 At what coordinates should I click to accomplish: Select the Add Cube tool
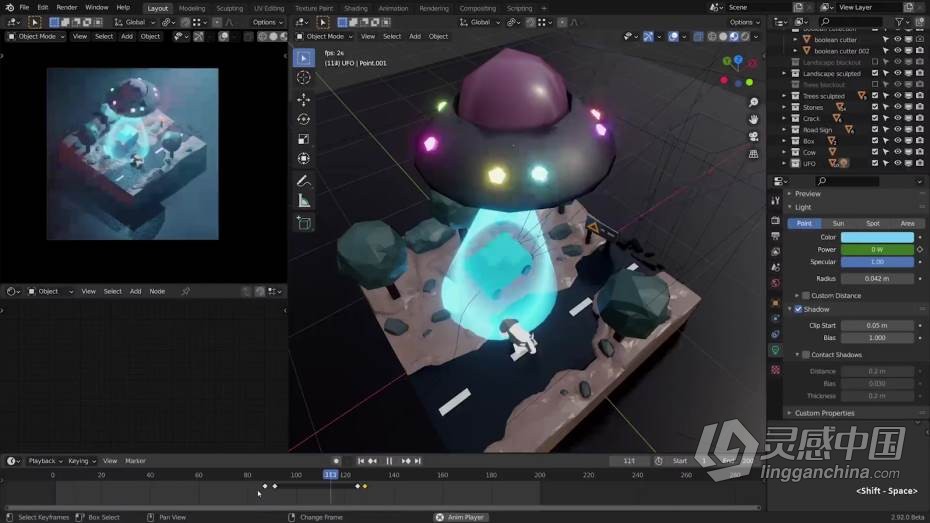(x=304, y=223)
